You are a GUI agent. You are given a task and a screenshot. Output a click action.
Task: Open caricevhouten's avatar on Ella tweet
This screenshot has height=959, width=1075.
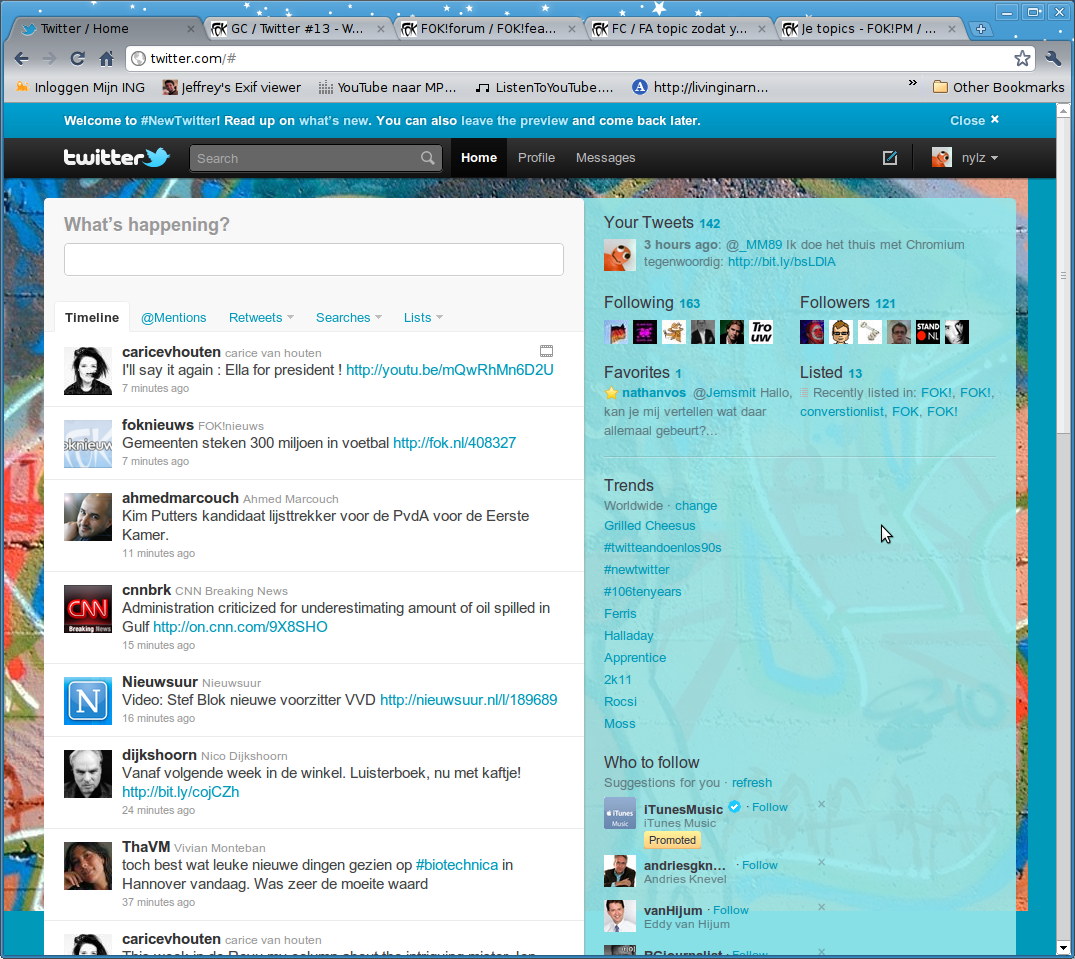88,371
